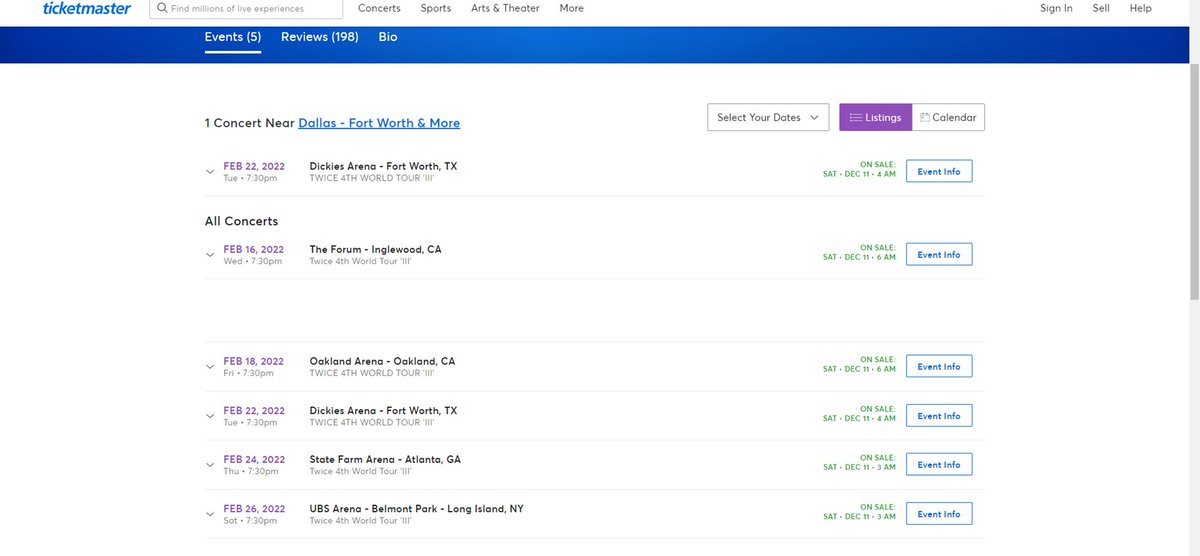Expand the Oakland Arena Feb 18 event
Image resolution: width=1200 pixels, height=556 pixels.
[x=210, y=367]
